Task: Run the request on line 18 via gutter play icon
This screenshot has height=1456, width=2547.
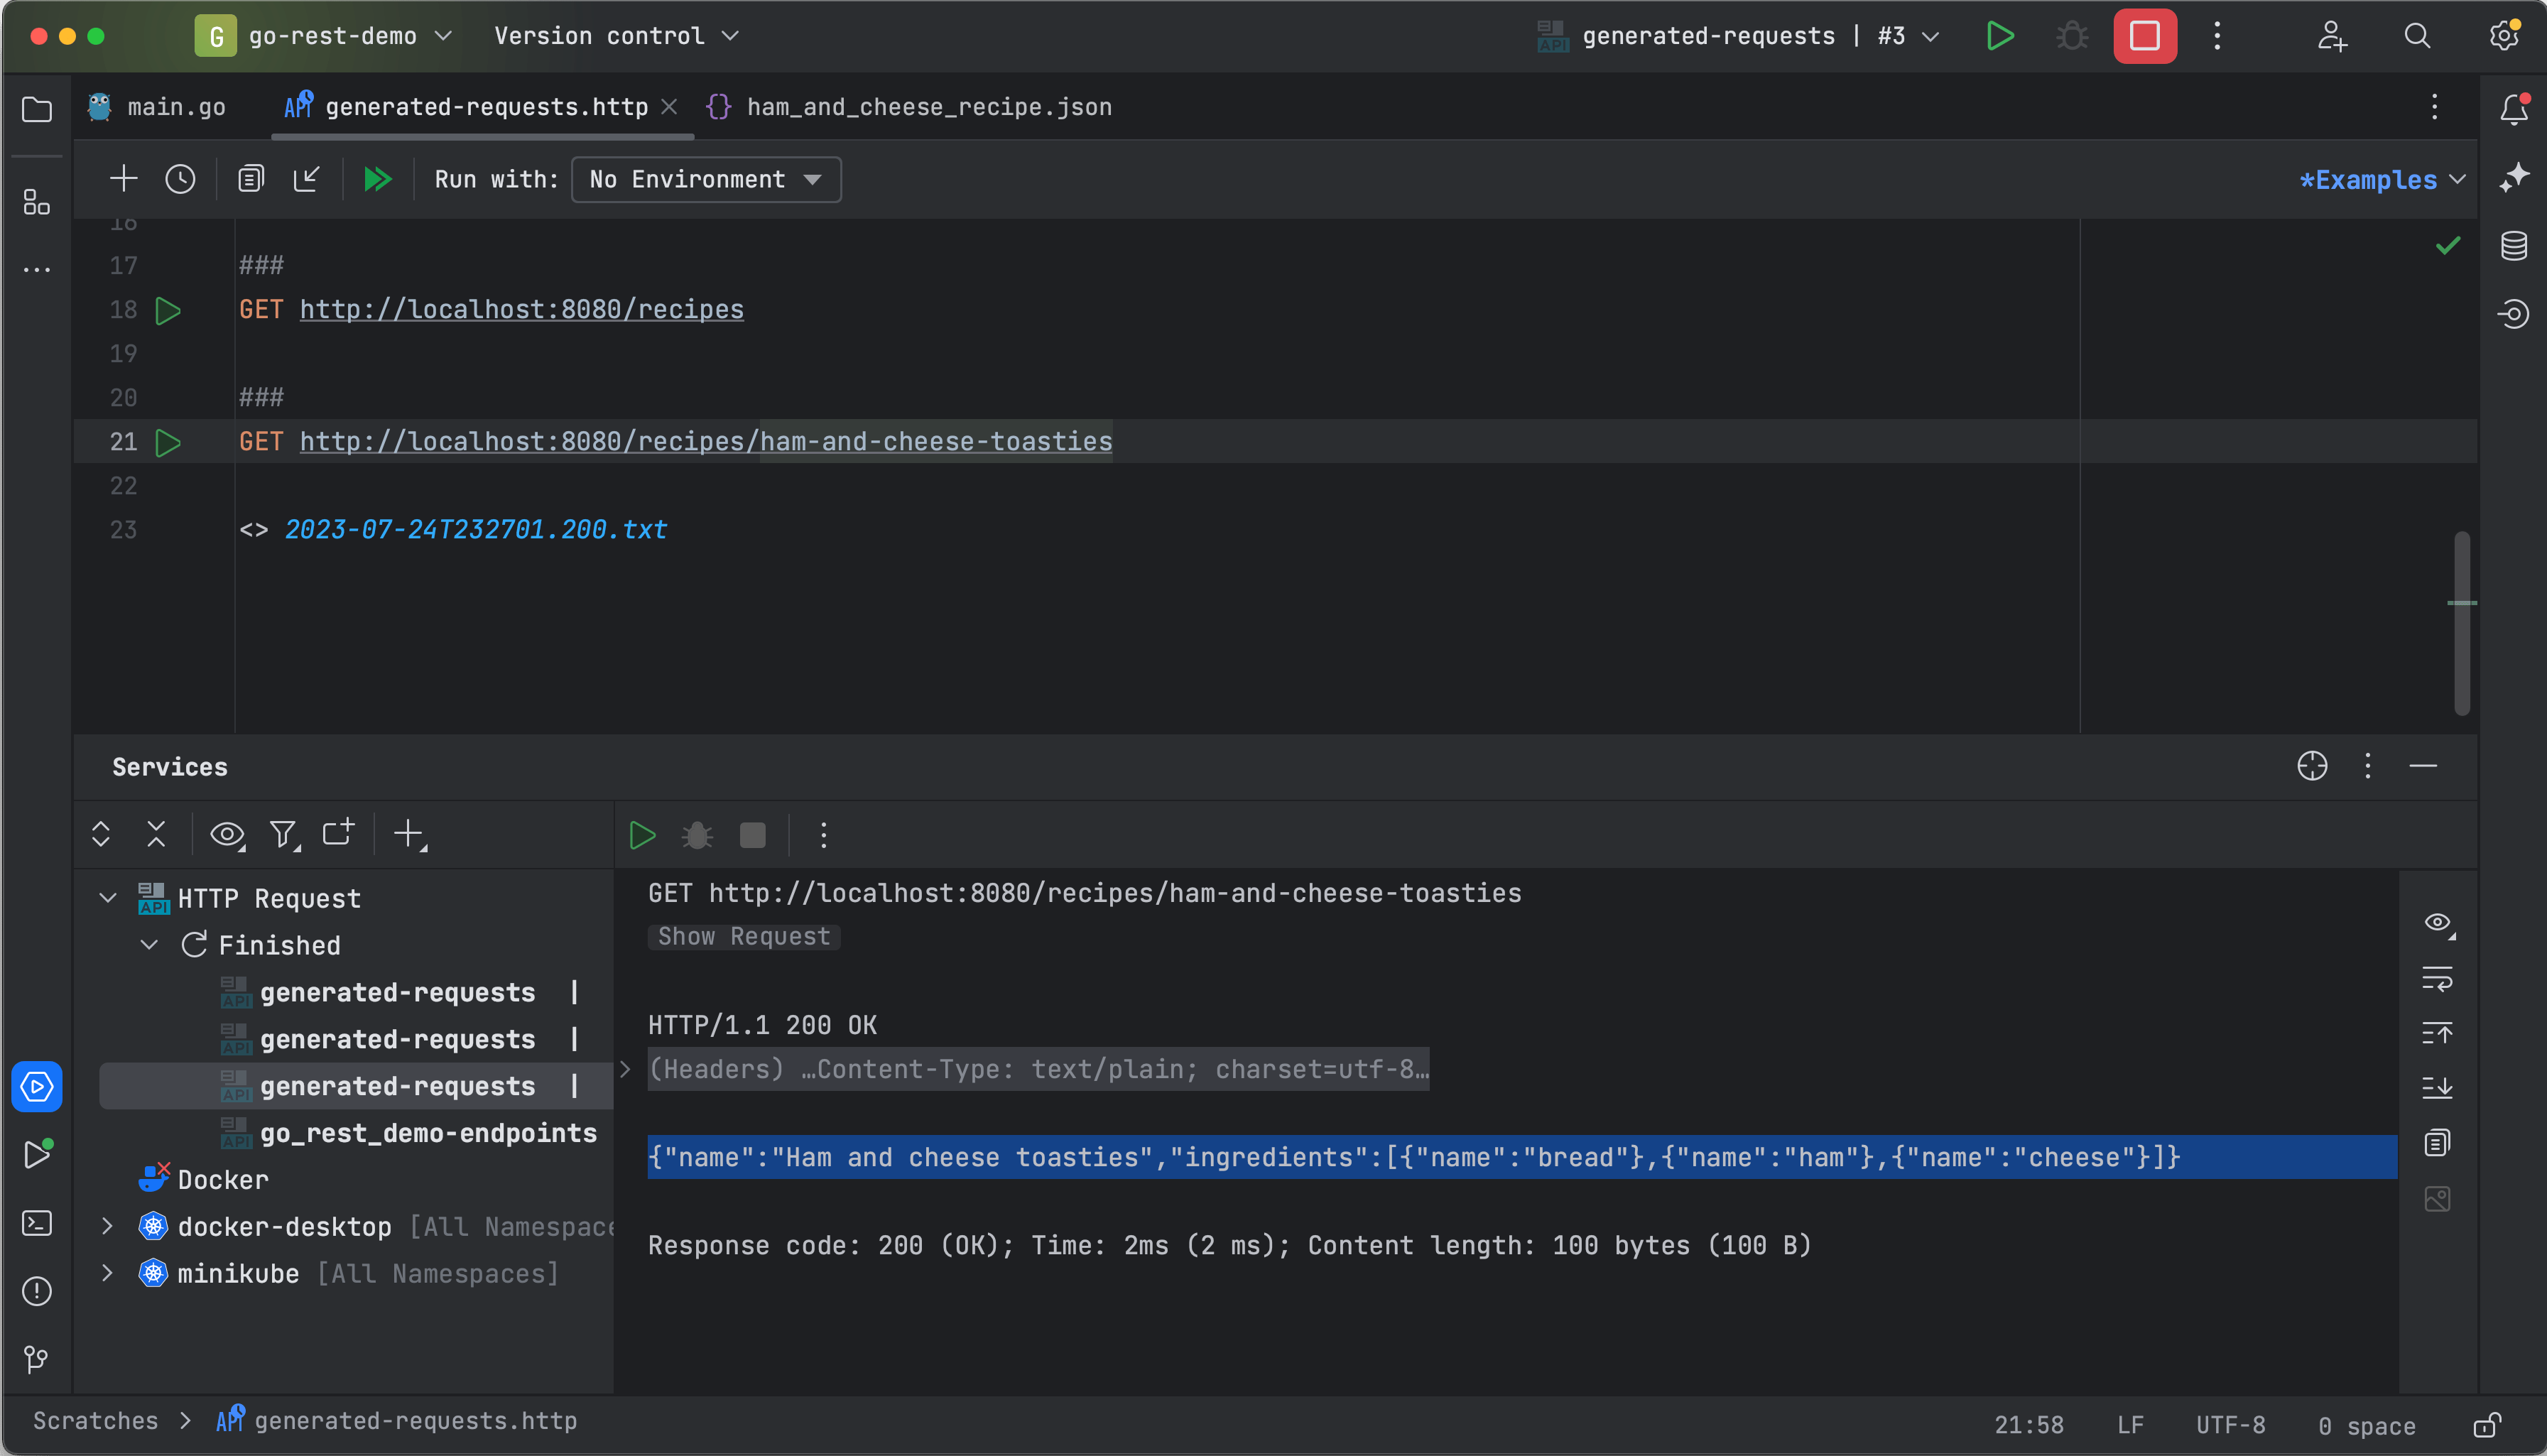Action: (x=168, y=310)
